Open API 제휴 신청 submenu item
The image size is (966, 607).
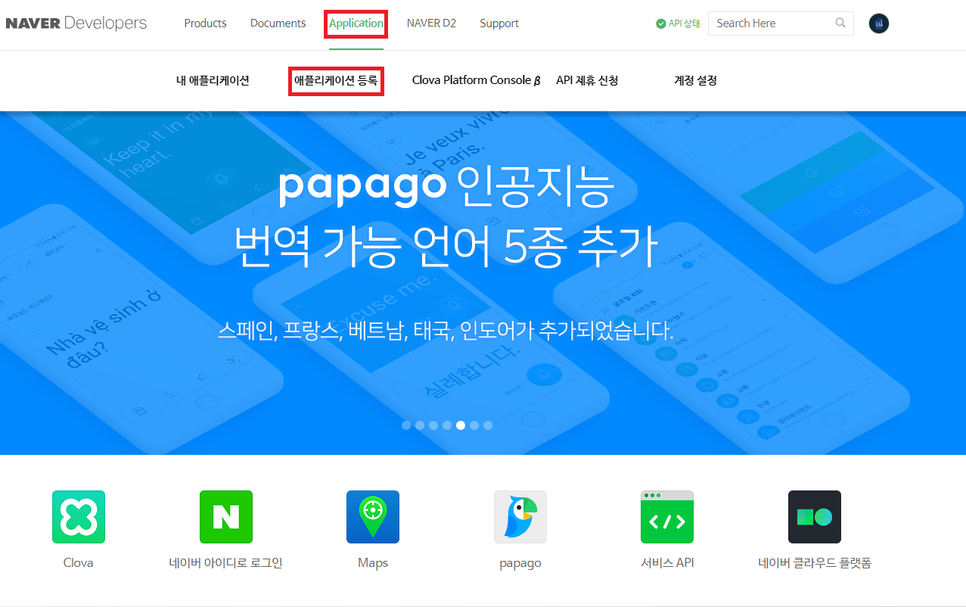pos(587,80)
